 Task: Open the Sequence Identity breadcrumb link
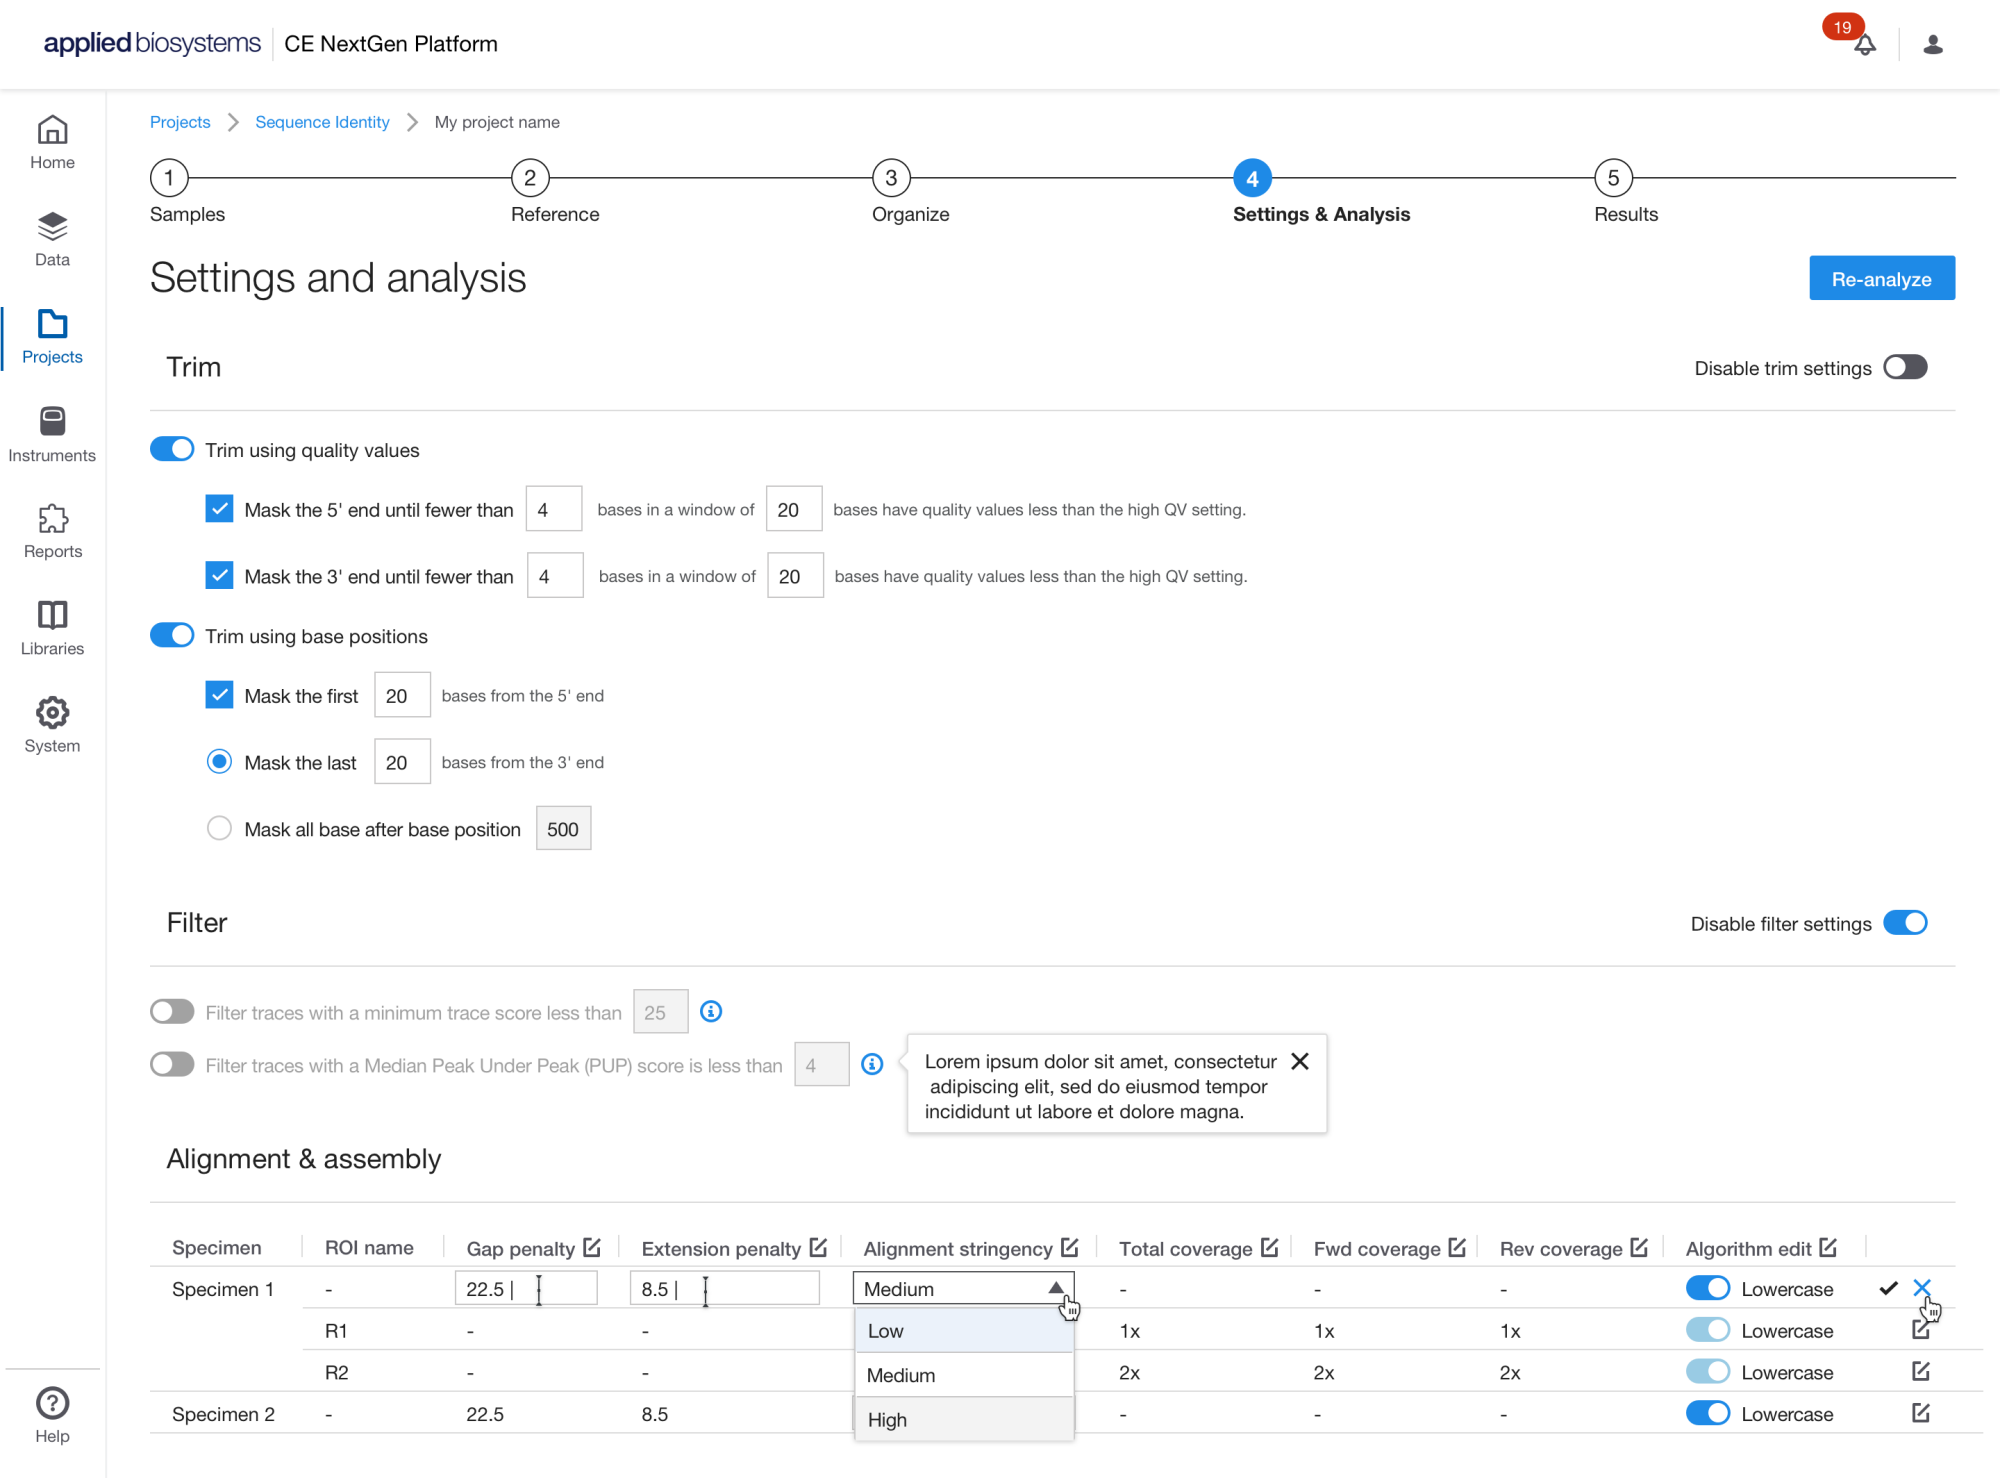tap(322, 122)
